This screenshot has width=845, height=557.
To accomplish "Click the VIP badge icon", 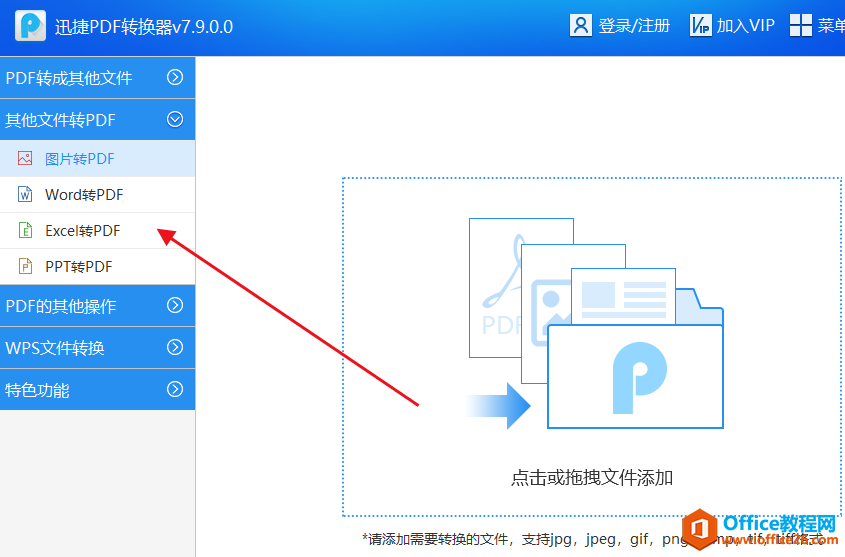I will 701,25.
